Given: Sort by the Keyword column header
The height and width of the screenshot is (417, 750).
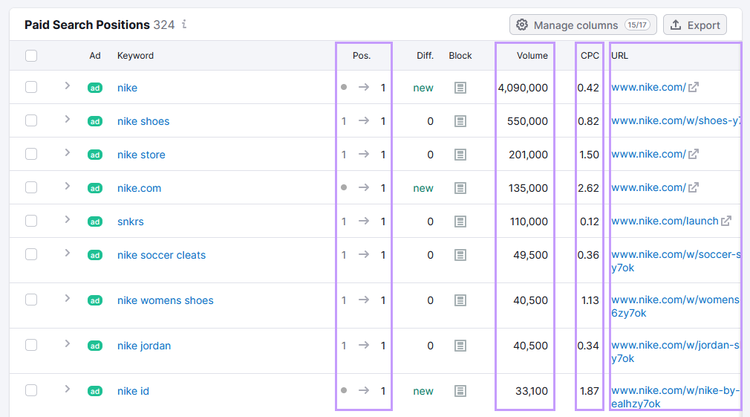Looking at the screenshot, I should [135, 56].
